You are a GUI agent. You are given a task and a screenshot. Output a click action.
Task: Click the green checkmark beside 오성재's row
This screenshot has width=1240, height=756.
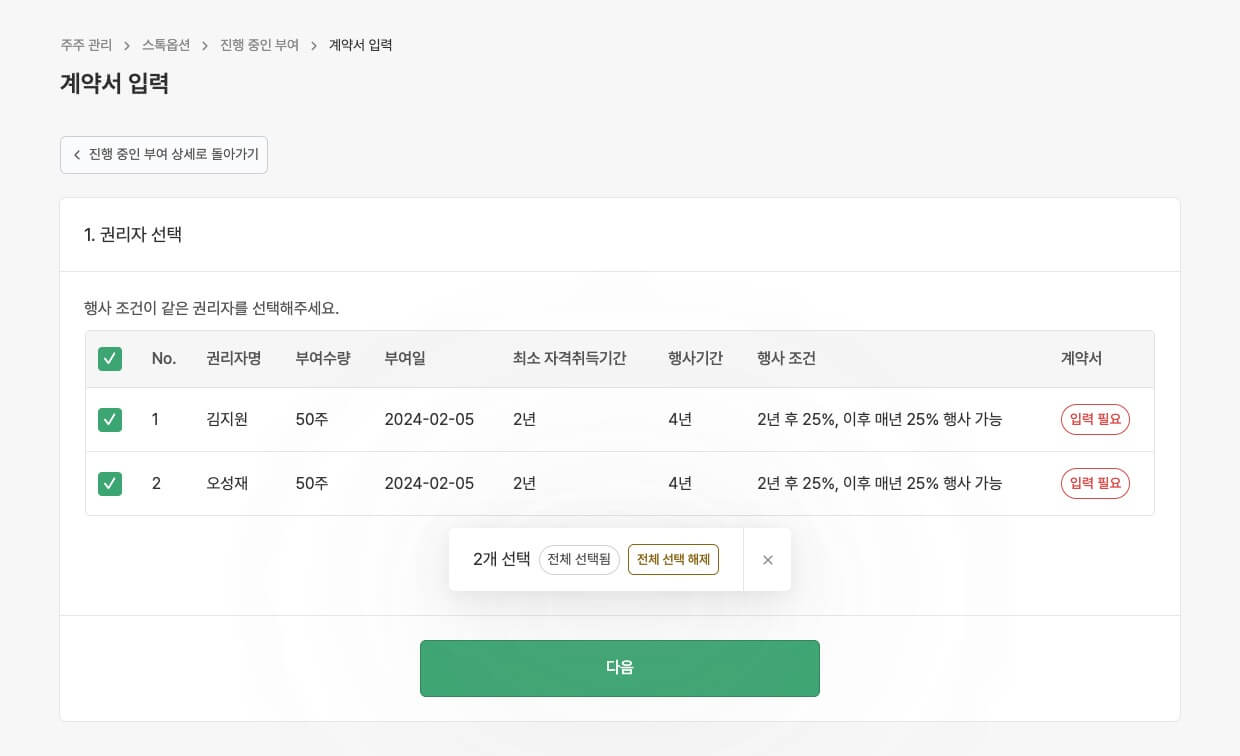coord(110,483)
